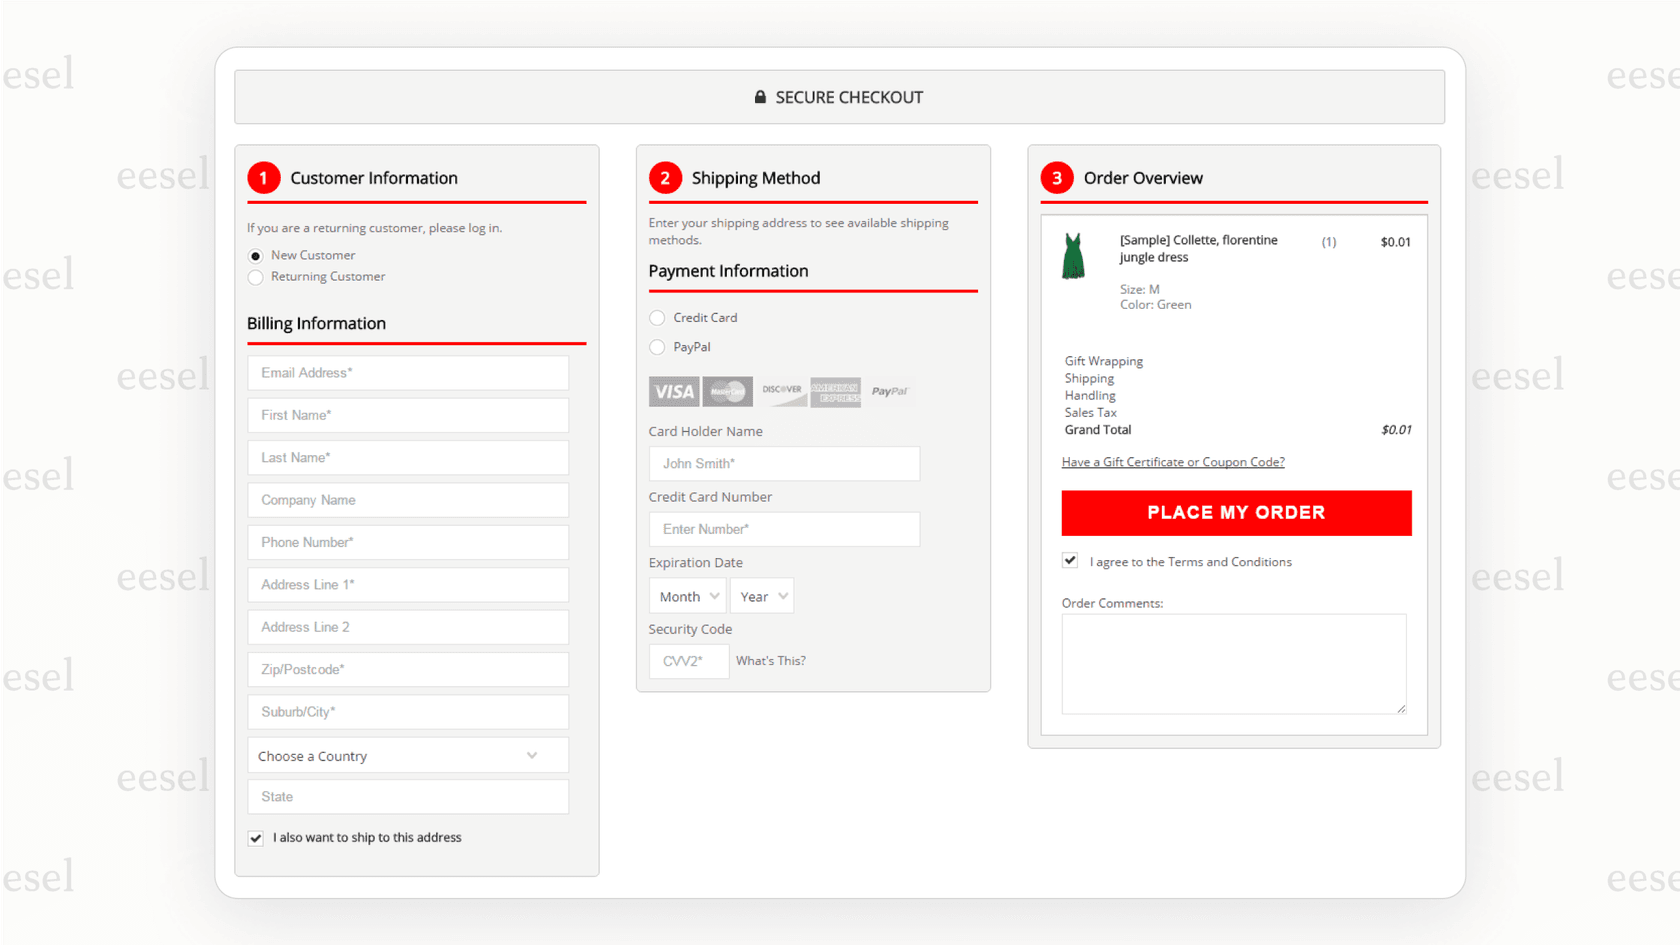Click the American Express icon
Screen dimensions: 1680x945
pyautogui.click(x=835, y=391)
